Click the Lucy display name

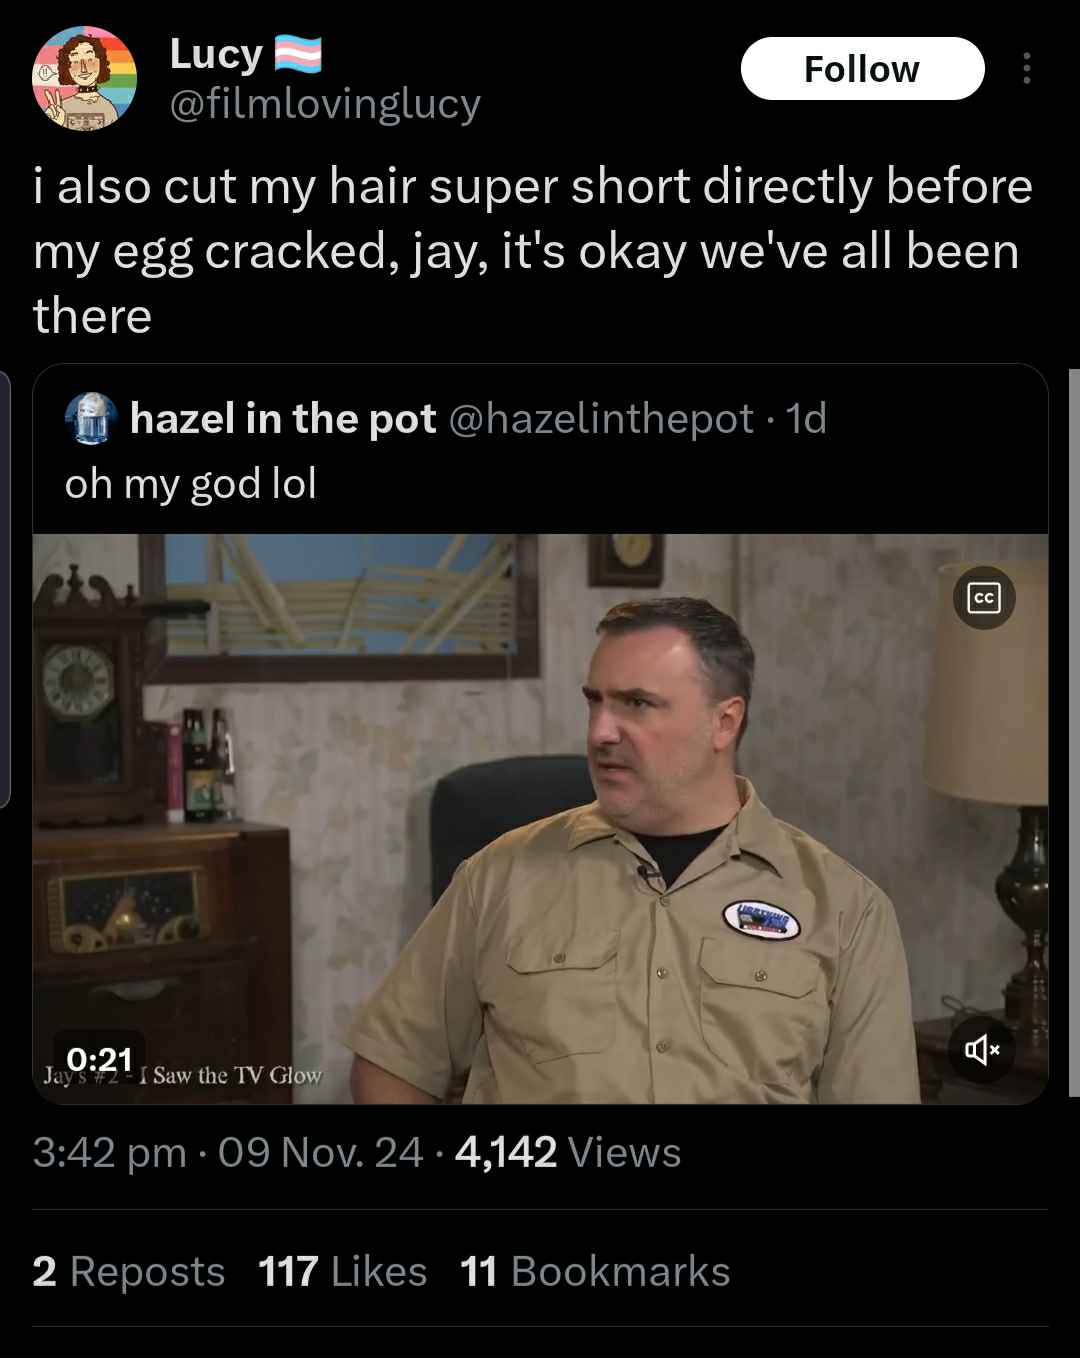[216, 54]
